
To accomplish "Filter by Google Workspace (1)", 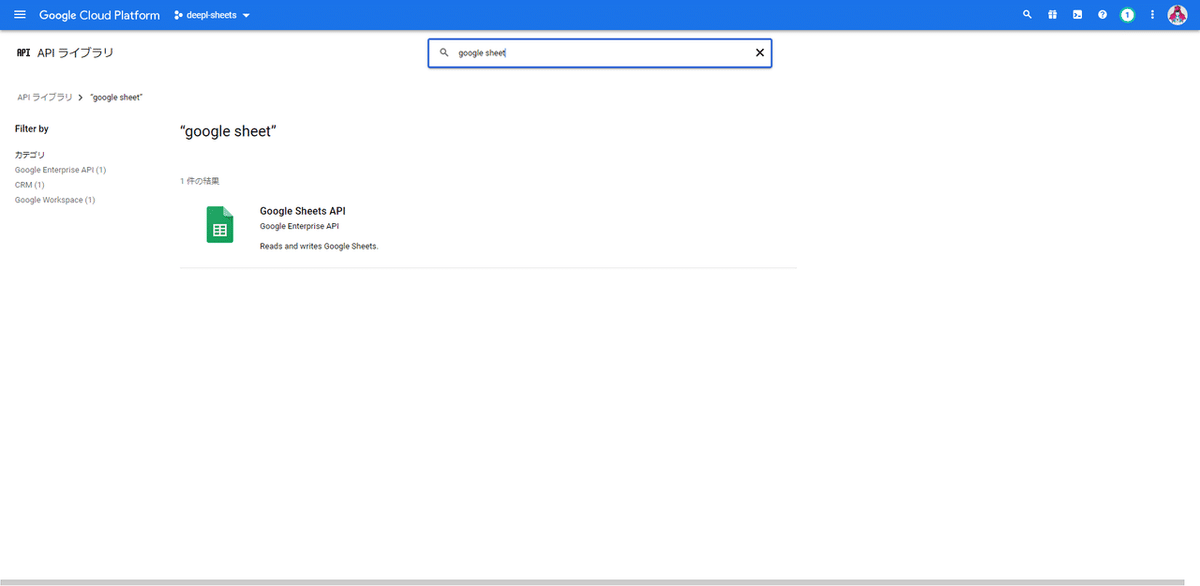I will click(55, 200).
